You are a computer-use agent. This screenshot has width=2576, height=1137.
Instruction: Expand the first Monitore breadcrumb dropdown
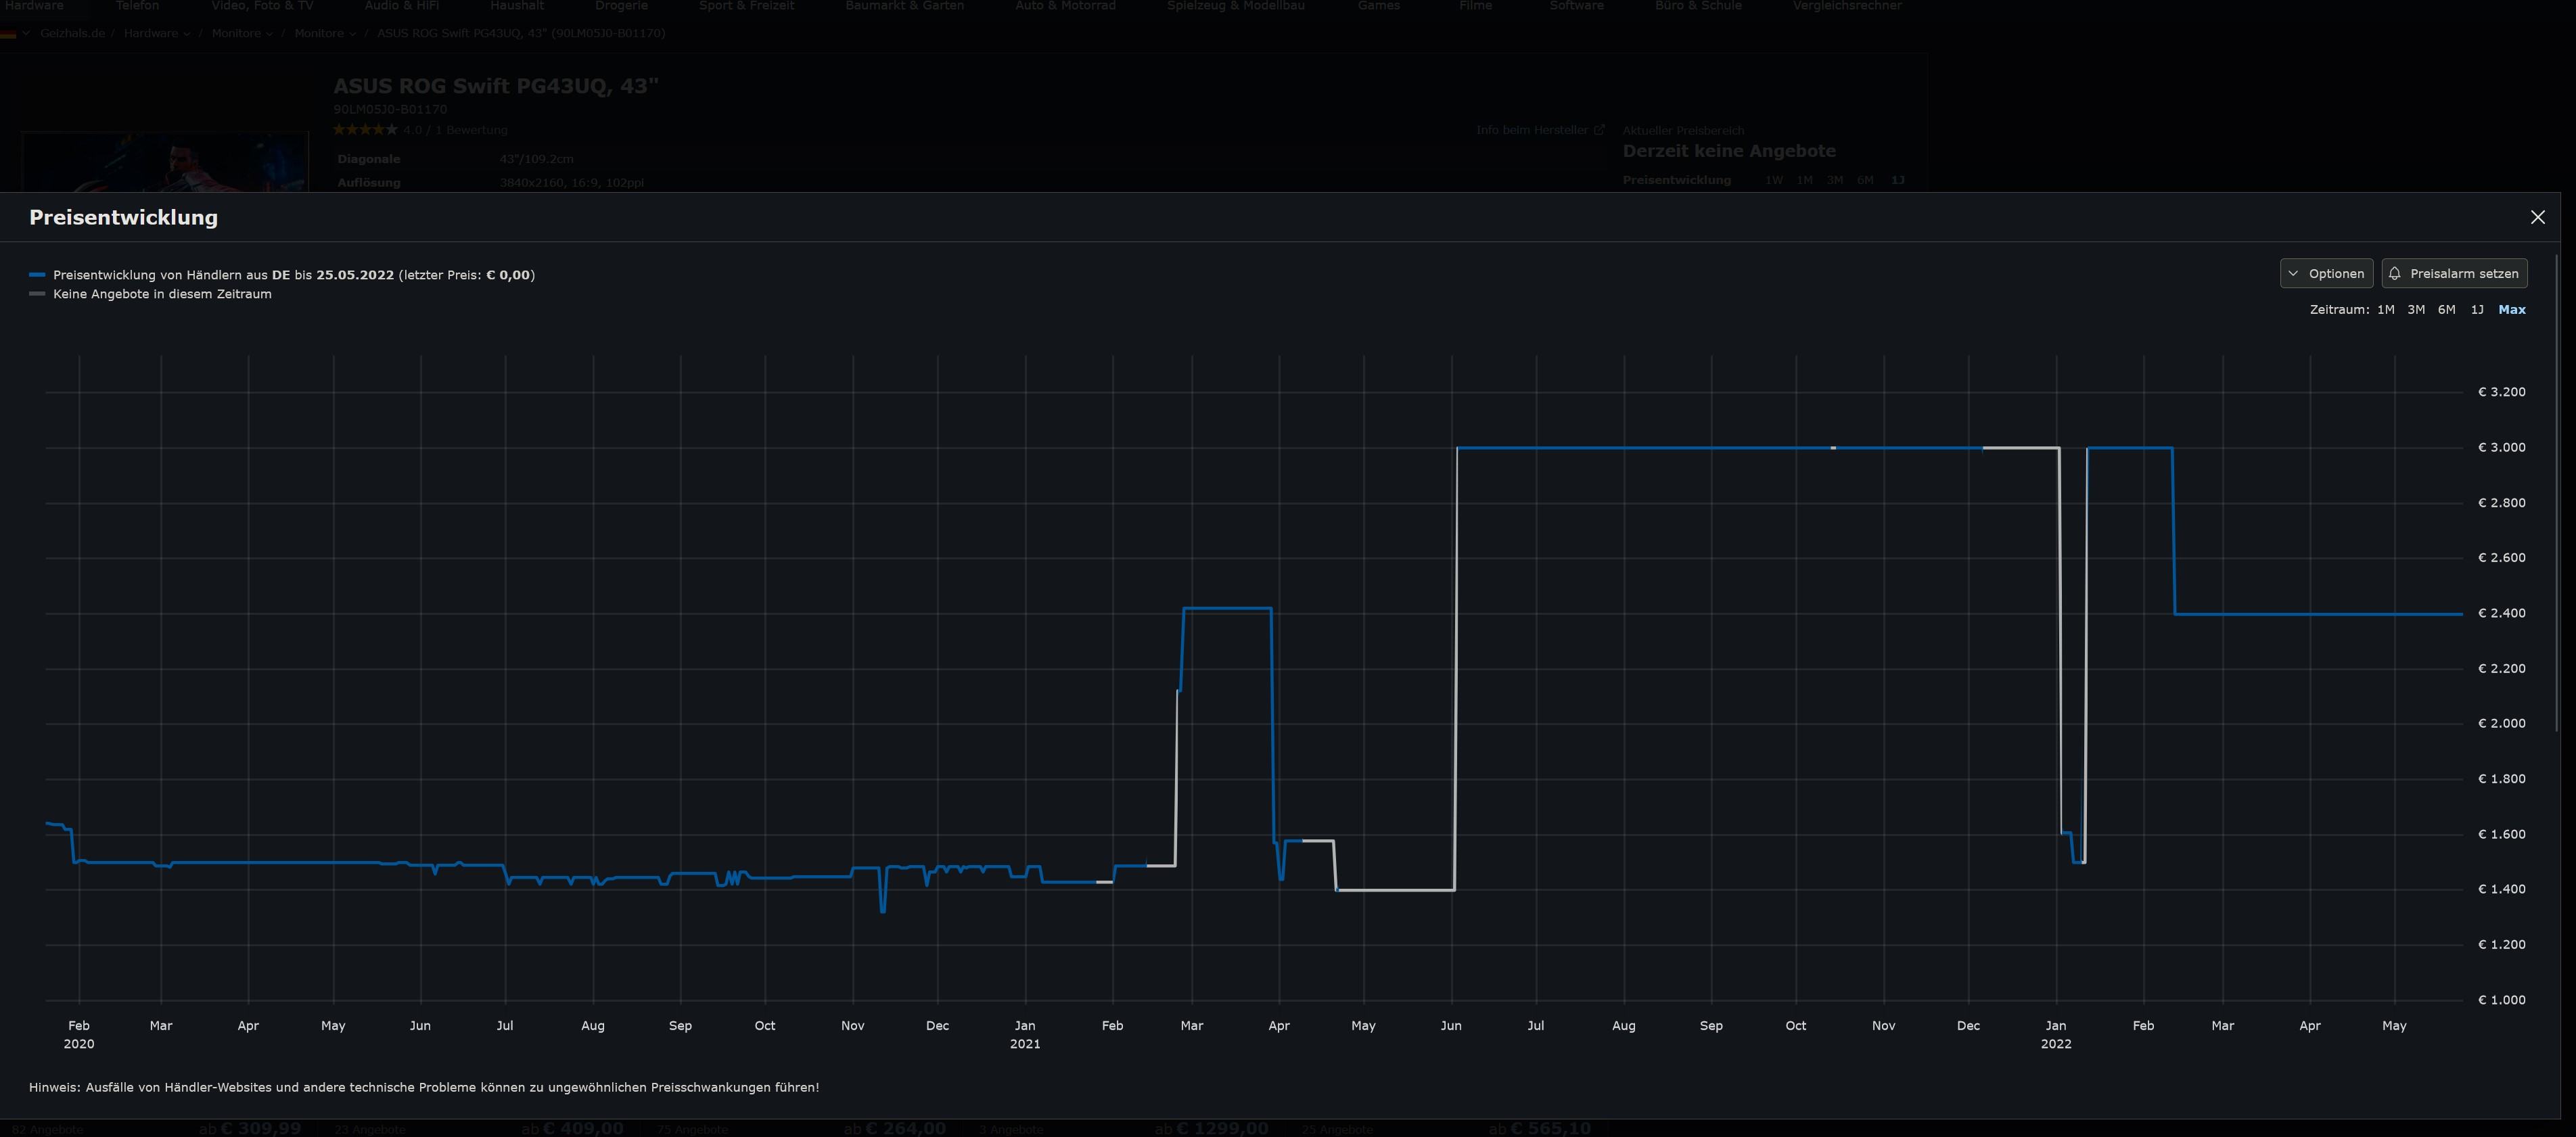242,33
